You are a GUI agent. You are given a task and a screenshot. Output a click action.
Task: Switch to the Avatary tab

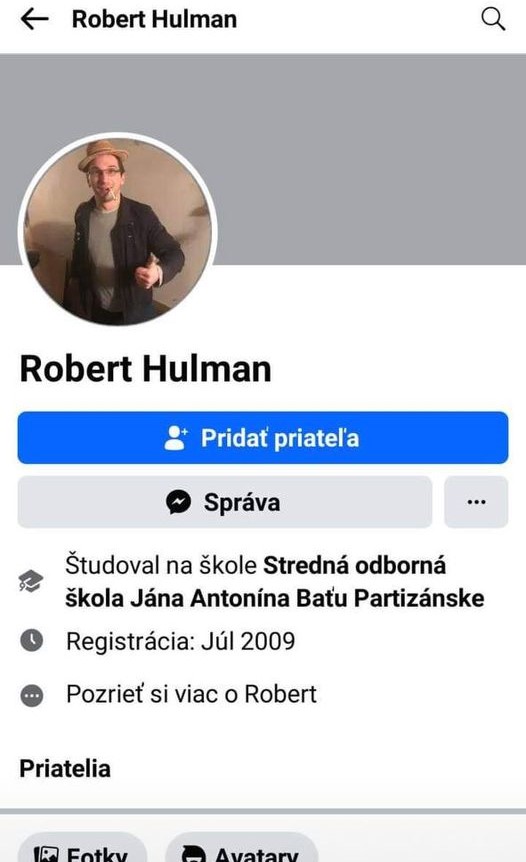[242, 847]
